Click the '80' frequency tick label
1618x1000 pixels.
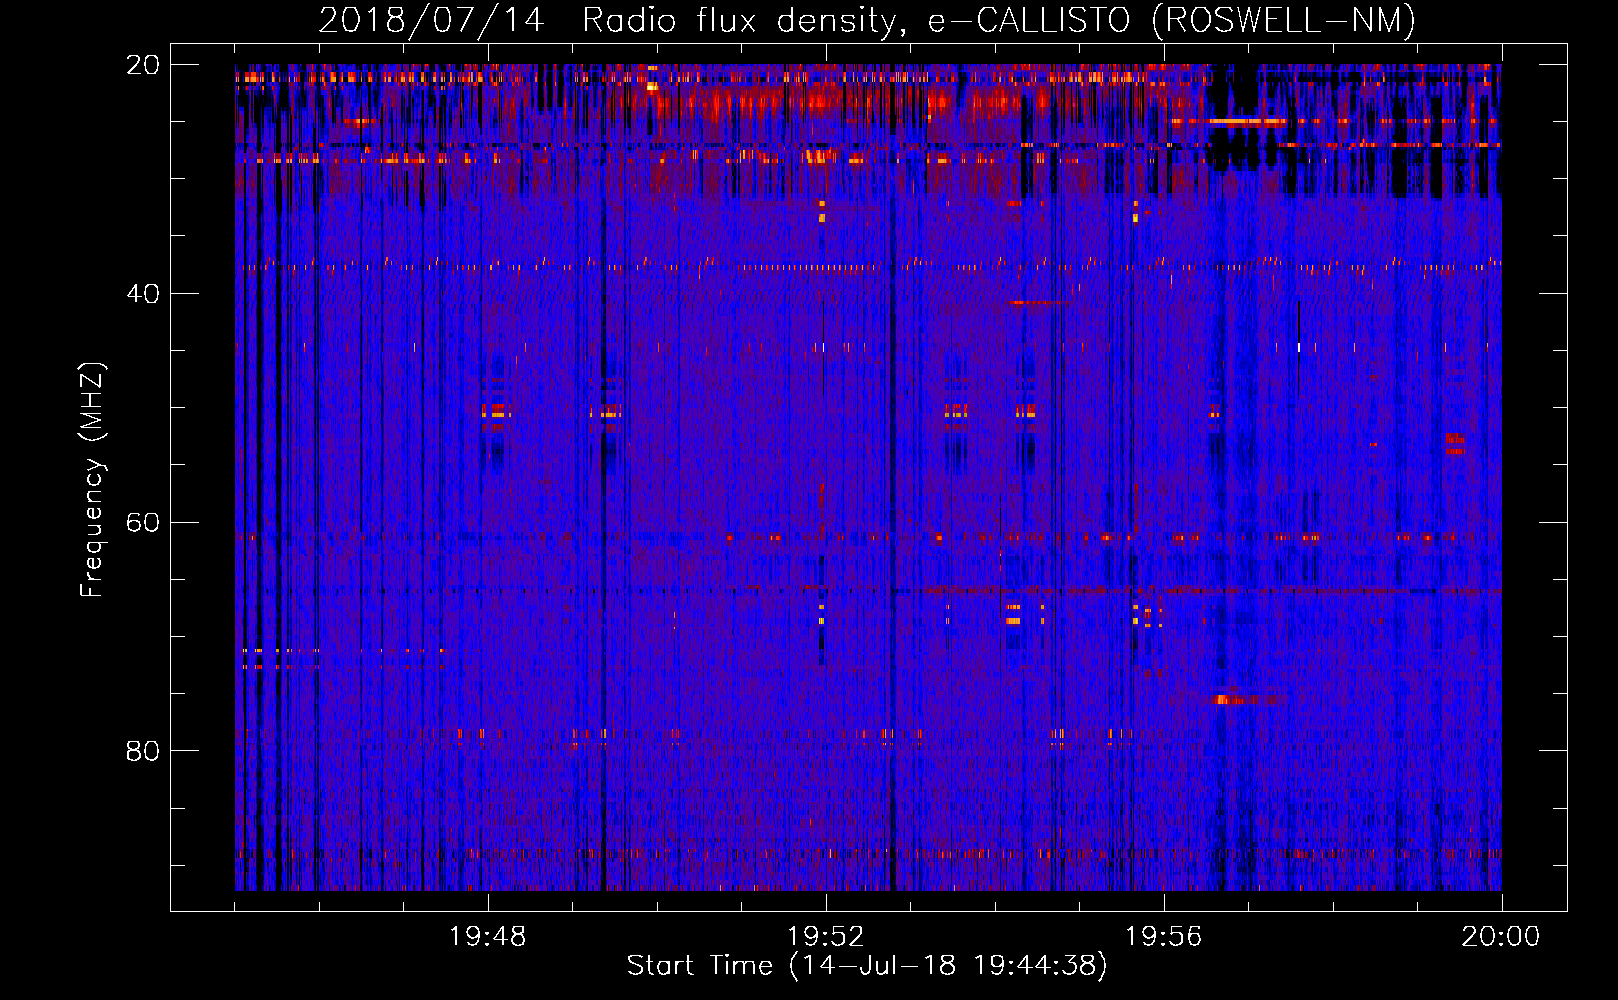143,750
